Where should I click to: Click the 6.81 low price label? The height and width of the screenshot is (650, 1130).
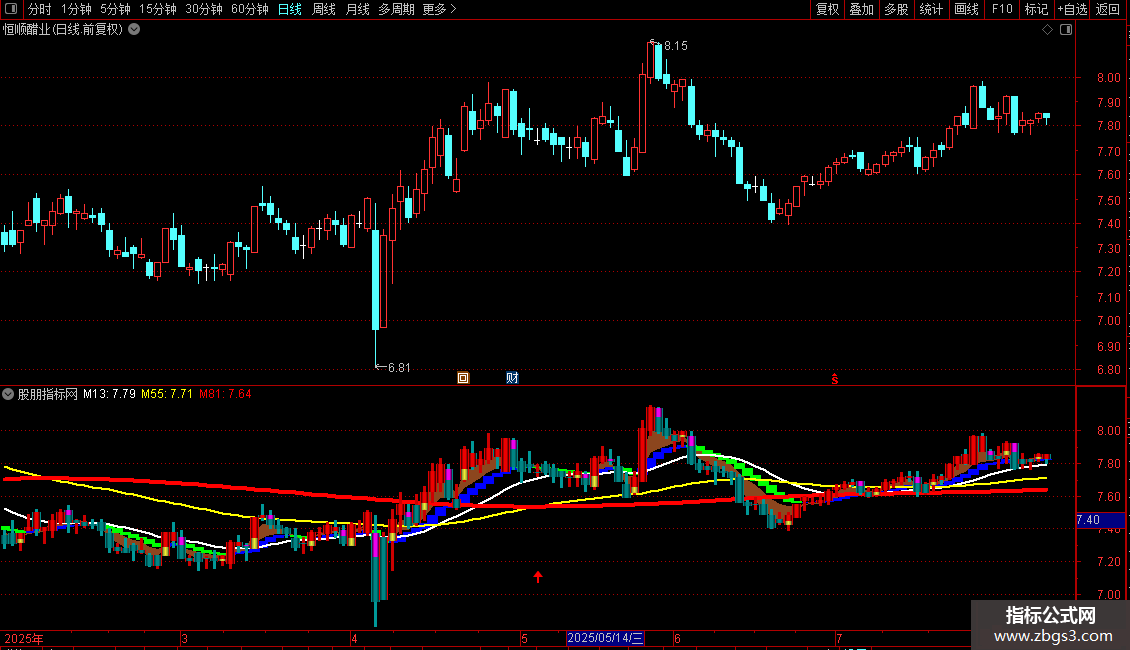click(399, 368)
